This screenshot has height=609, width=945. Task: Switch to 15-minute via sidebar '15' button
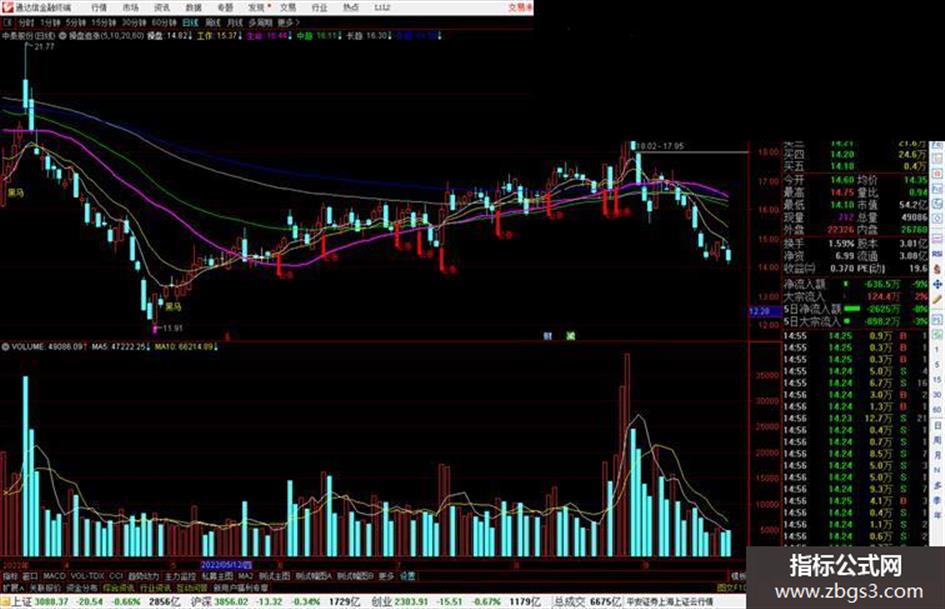coord(937,379)
